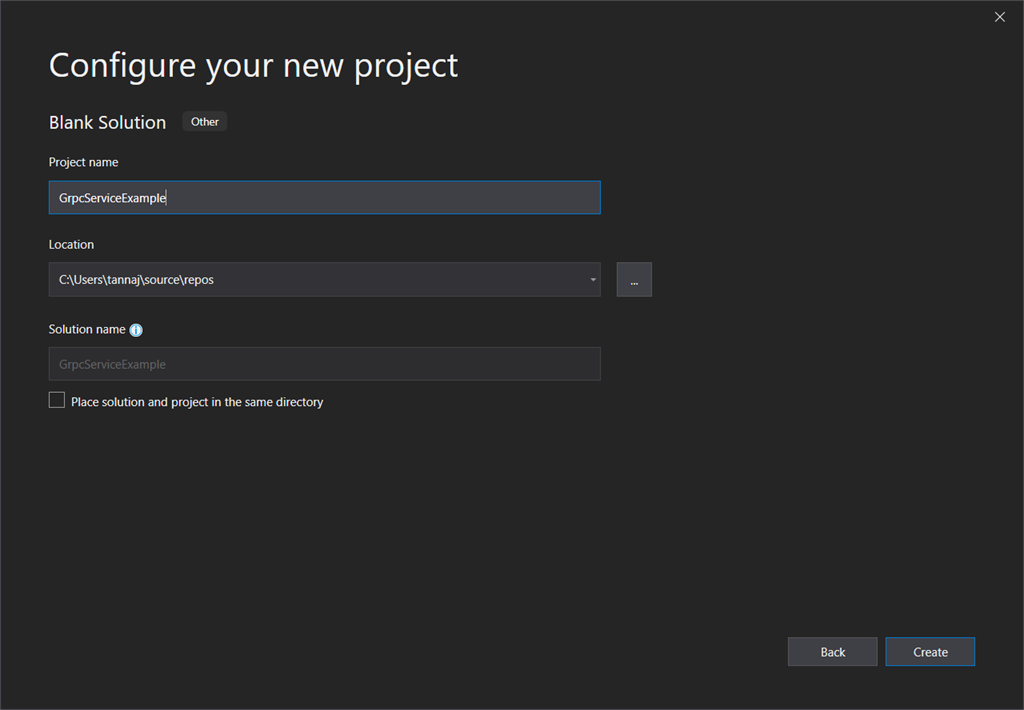The height and width of the screenshot is (710, 1024).
Task: Click the 'Solution name' field label
Action: tap(87, 329)
